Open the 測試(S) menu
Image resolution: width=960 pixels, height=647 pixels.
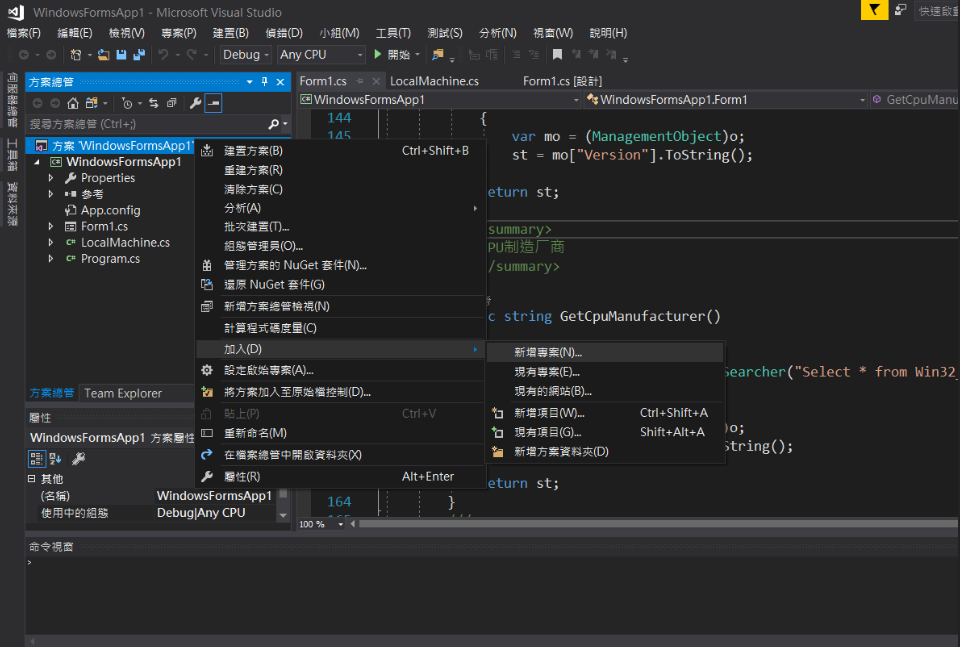[444, 32]
